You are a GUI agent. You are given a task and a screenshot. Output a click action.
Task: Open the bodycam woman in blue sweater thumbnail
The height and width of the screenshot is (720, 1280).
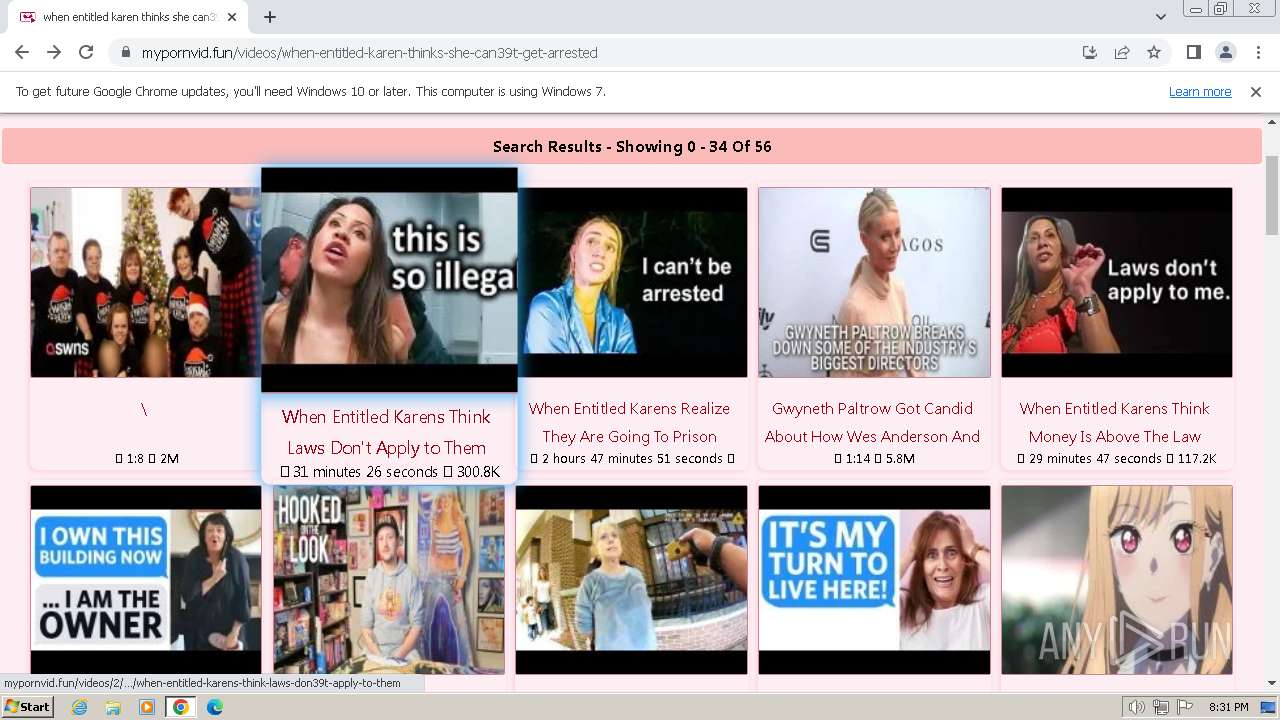point(631,580)
